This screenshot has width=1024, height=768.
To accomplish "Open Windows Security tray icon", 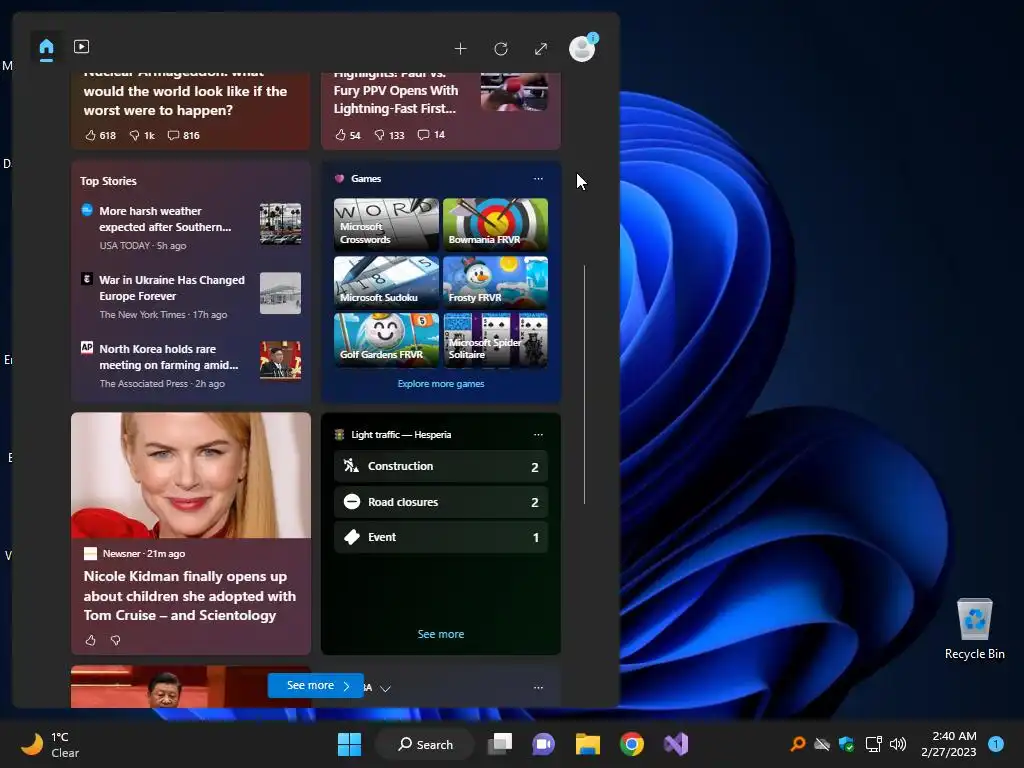I will 846,744.
